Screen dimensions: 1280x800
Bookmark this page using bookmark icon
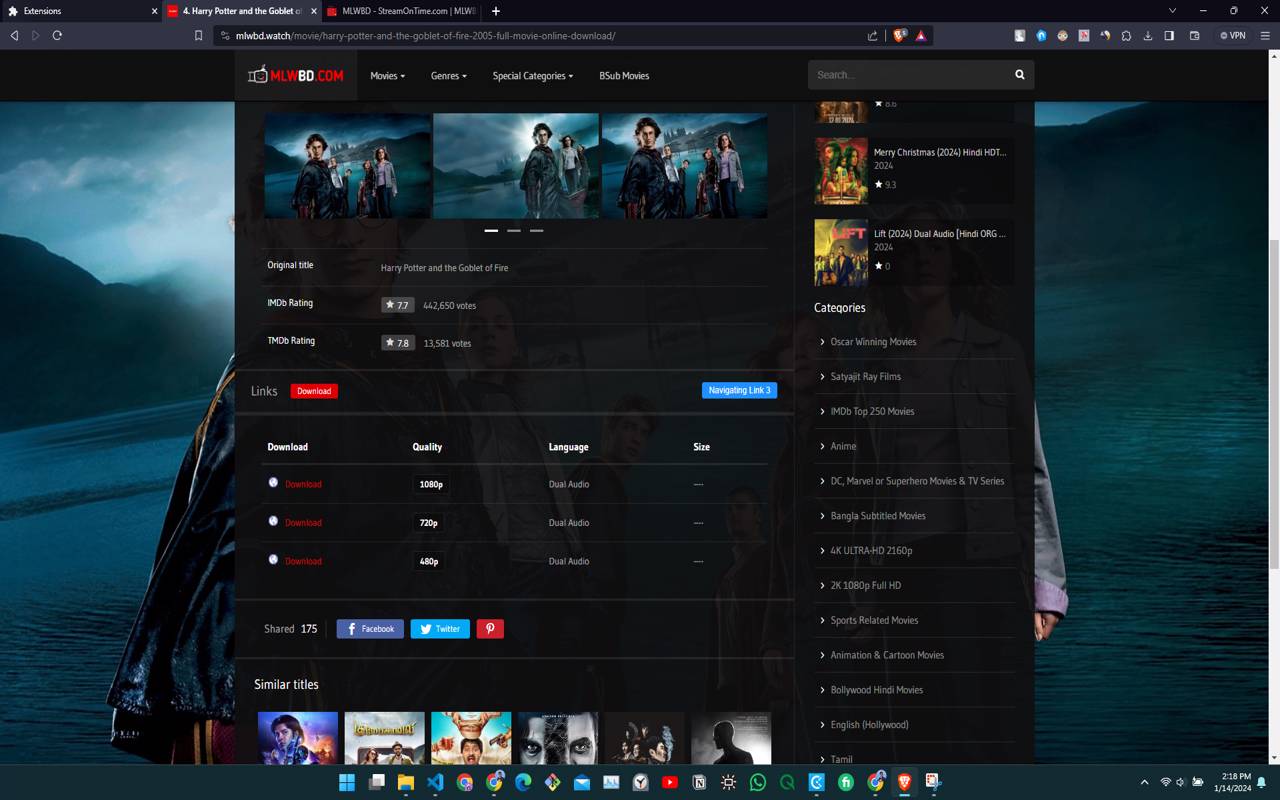tap(198, 35)
